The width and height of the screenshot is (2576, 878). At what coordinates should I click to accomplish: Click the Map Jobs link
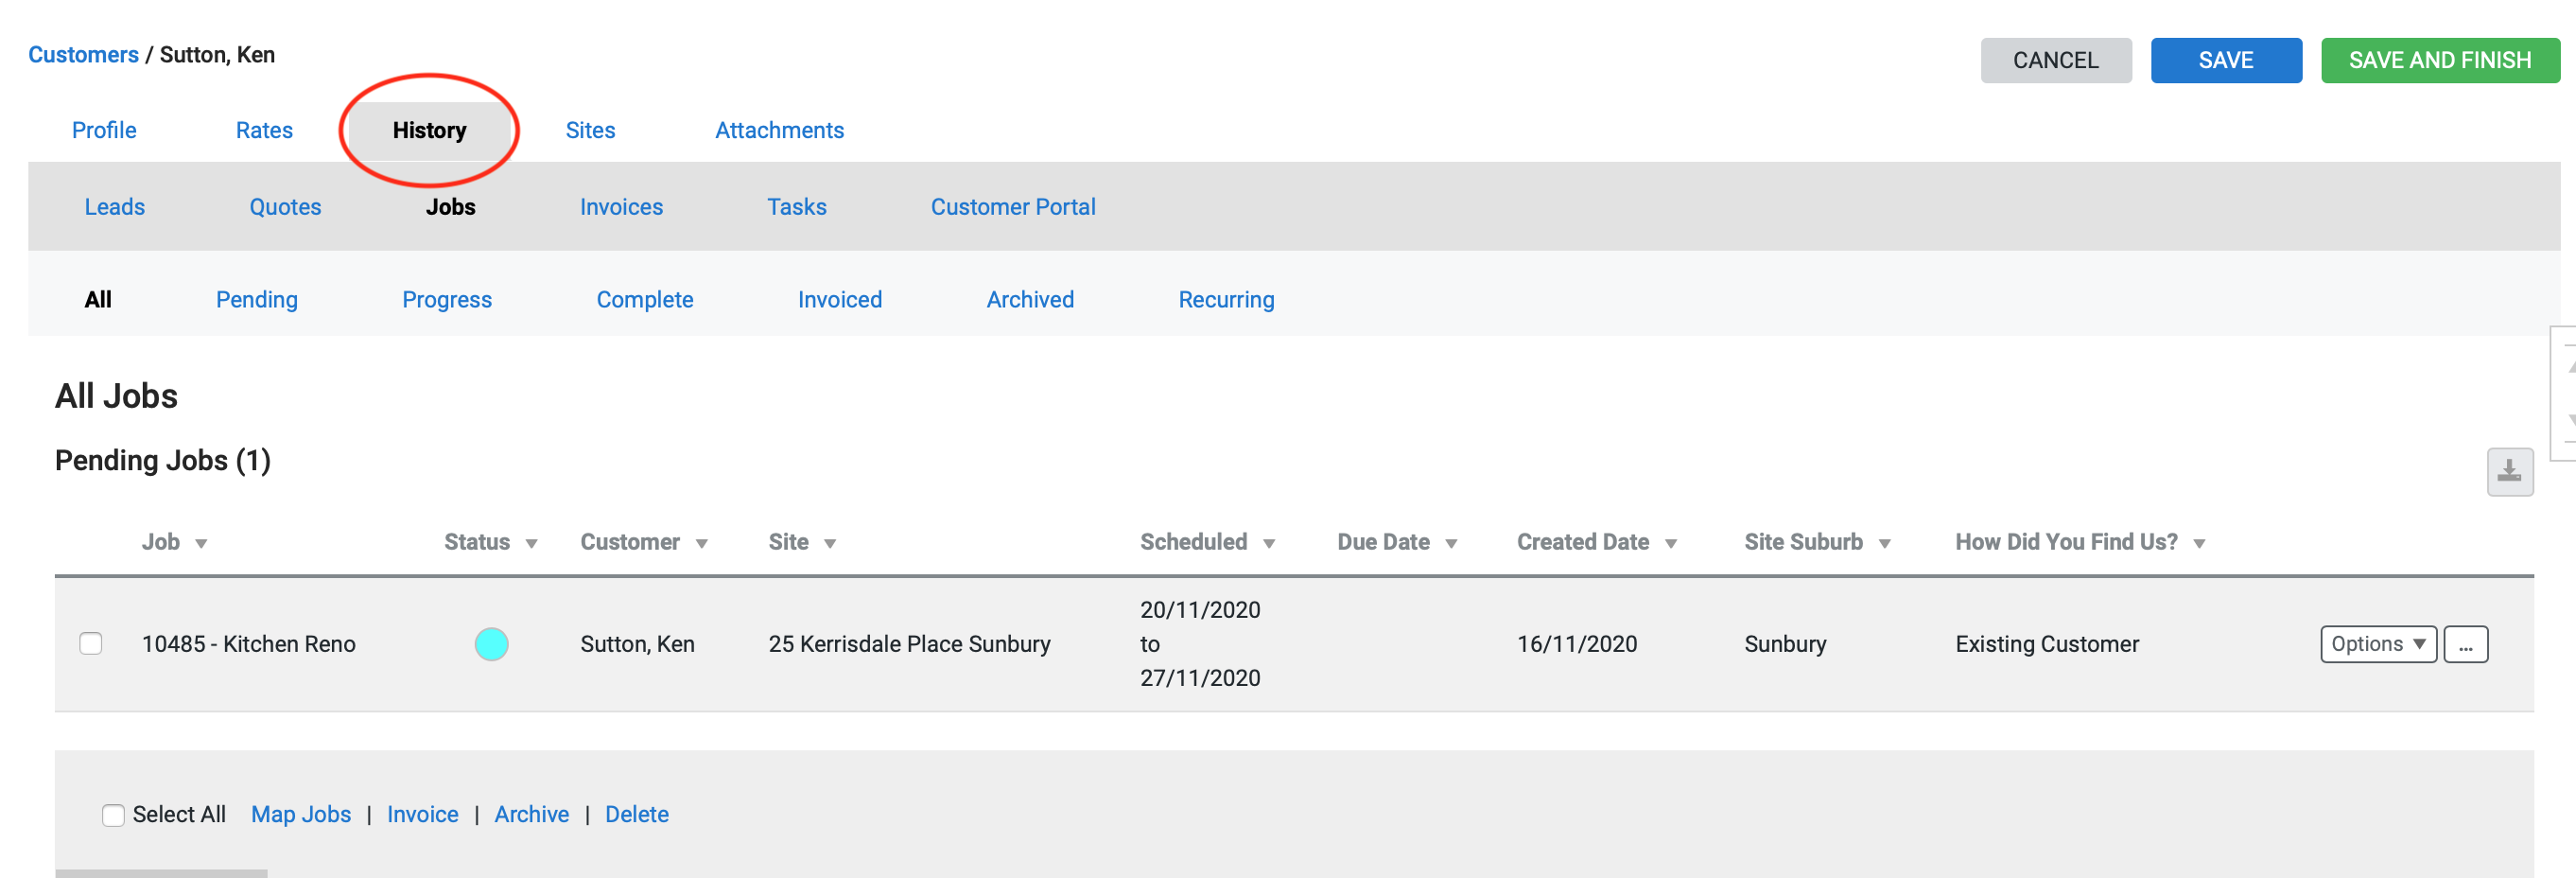click(x=301, y=815)
